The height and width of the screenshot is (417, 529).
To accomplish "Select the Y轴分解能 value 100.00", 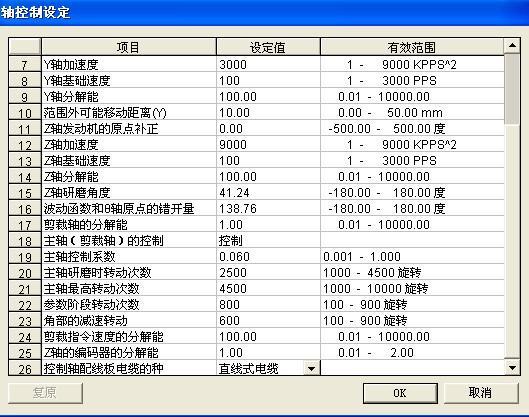I will click(268, 96).
